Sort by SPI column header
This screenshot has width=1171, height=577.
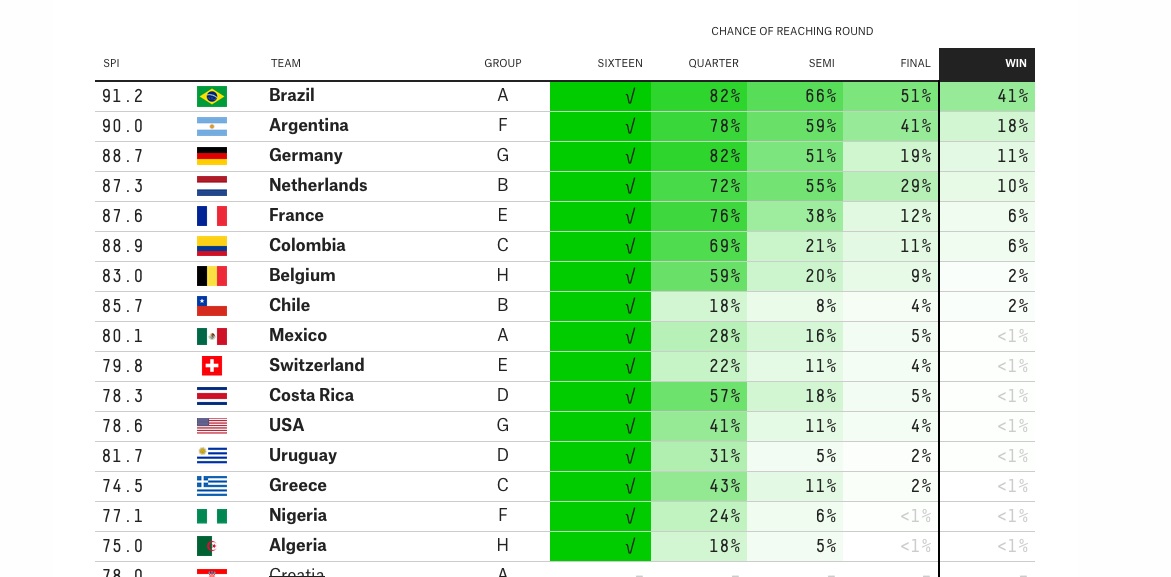pyautogui.click(x=111, y=63)
